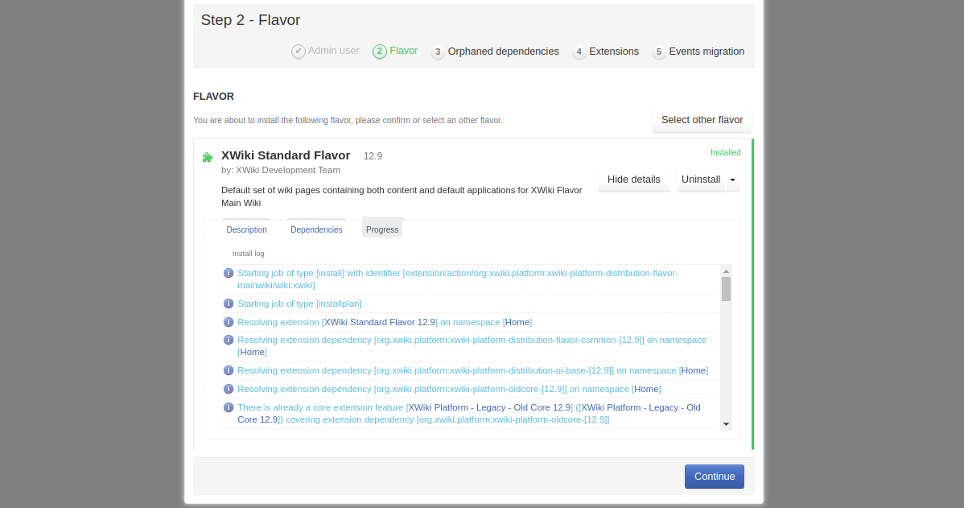This screenshot has height=508, width=964.
Task: Click info icon beside 'There is already a core extension' entry
Action: coord(228,408)
